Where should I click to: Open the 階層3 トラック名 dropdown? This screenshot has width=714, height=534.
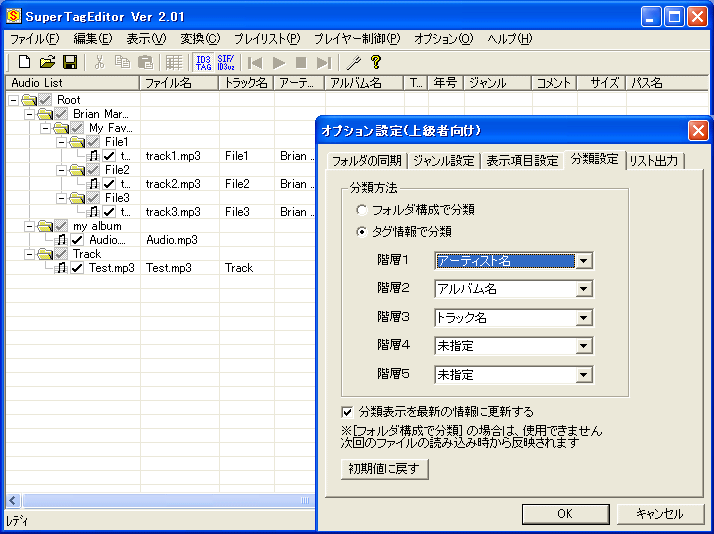point(583,318)
